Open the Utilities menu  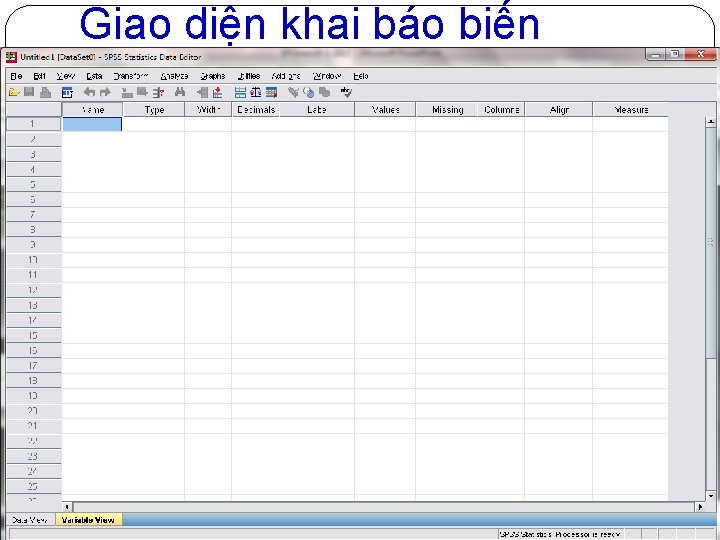(249, 76)
